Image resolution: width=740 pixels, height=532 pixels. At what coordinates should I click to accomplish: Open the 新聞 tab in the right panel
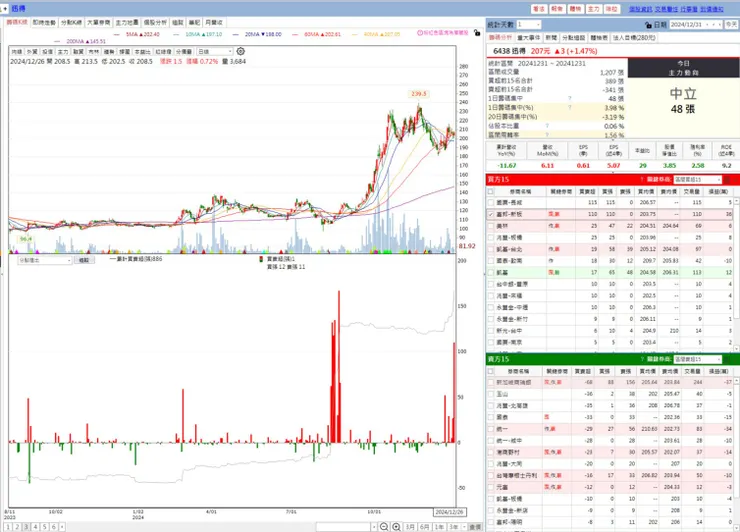pos(551,38)
